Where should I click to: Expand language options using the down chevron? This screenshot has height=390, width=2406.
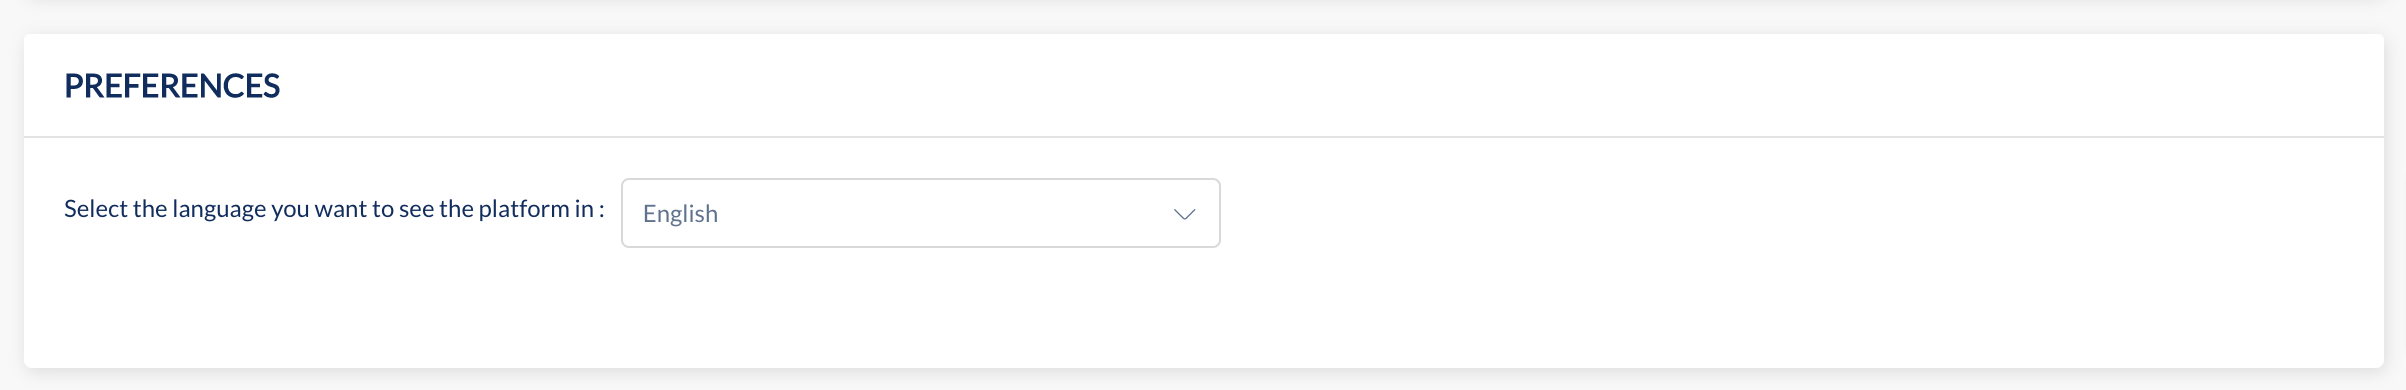(1184, 214)
